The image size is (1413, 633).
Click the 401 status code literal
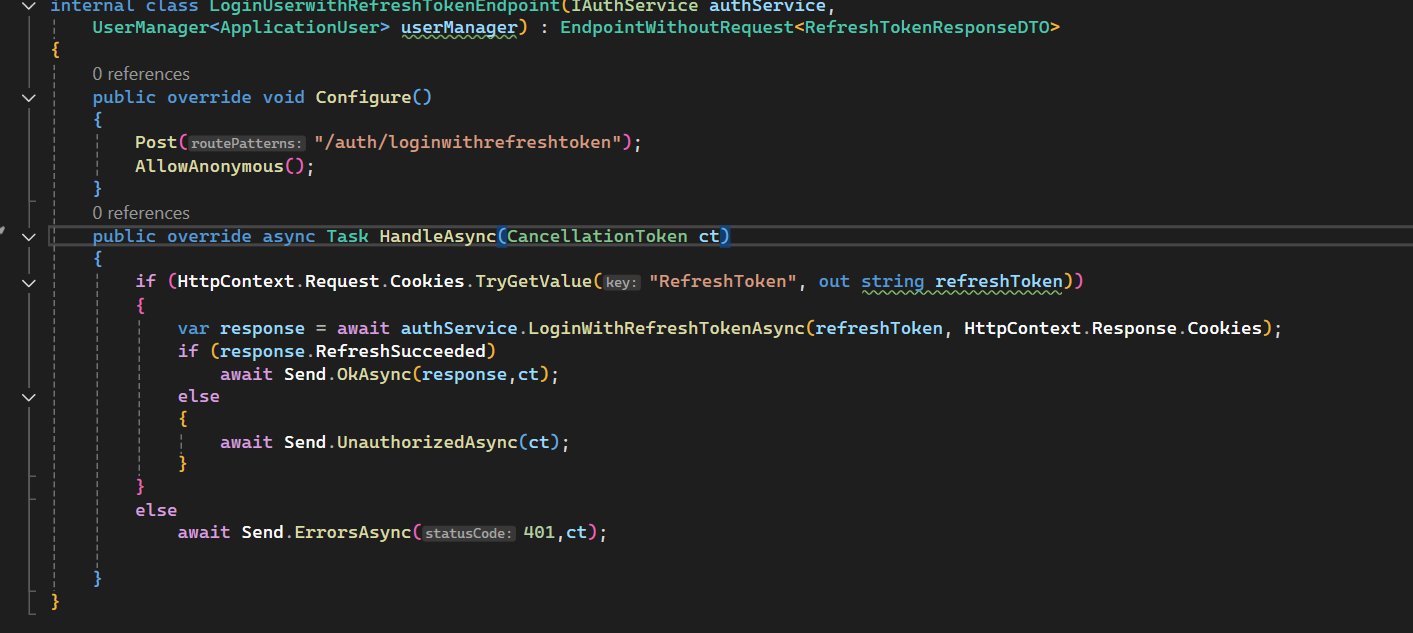click(x=539, y=532)
